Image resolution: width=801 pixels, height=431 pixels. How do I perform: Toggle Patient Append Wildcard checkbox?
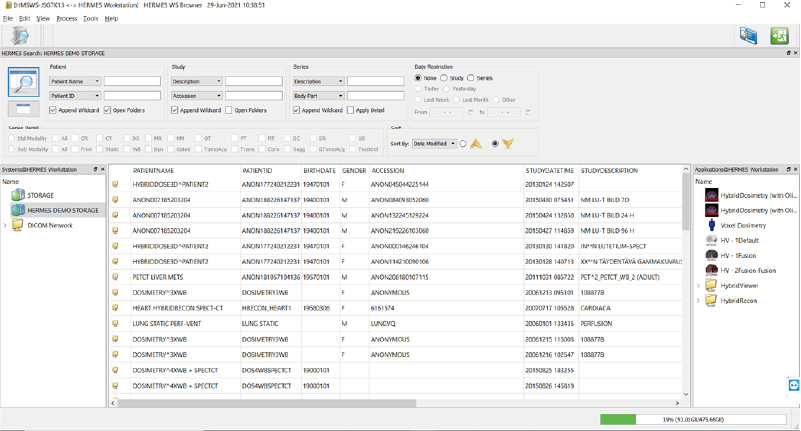pyautogui.click(x=53, y=110)
